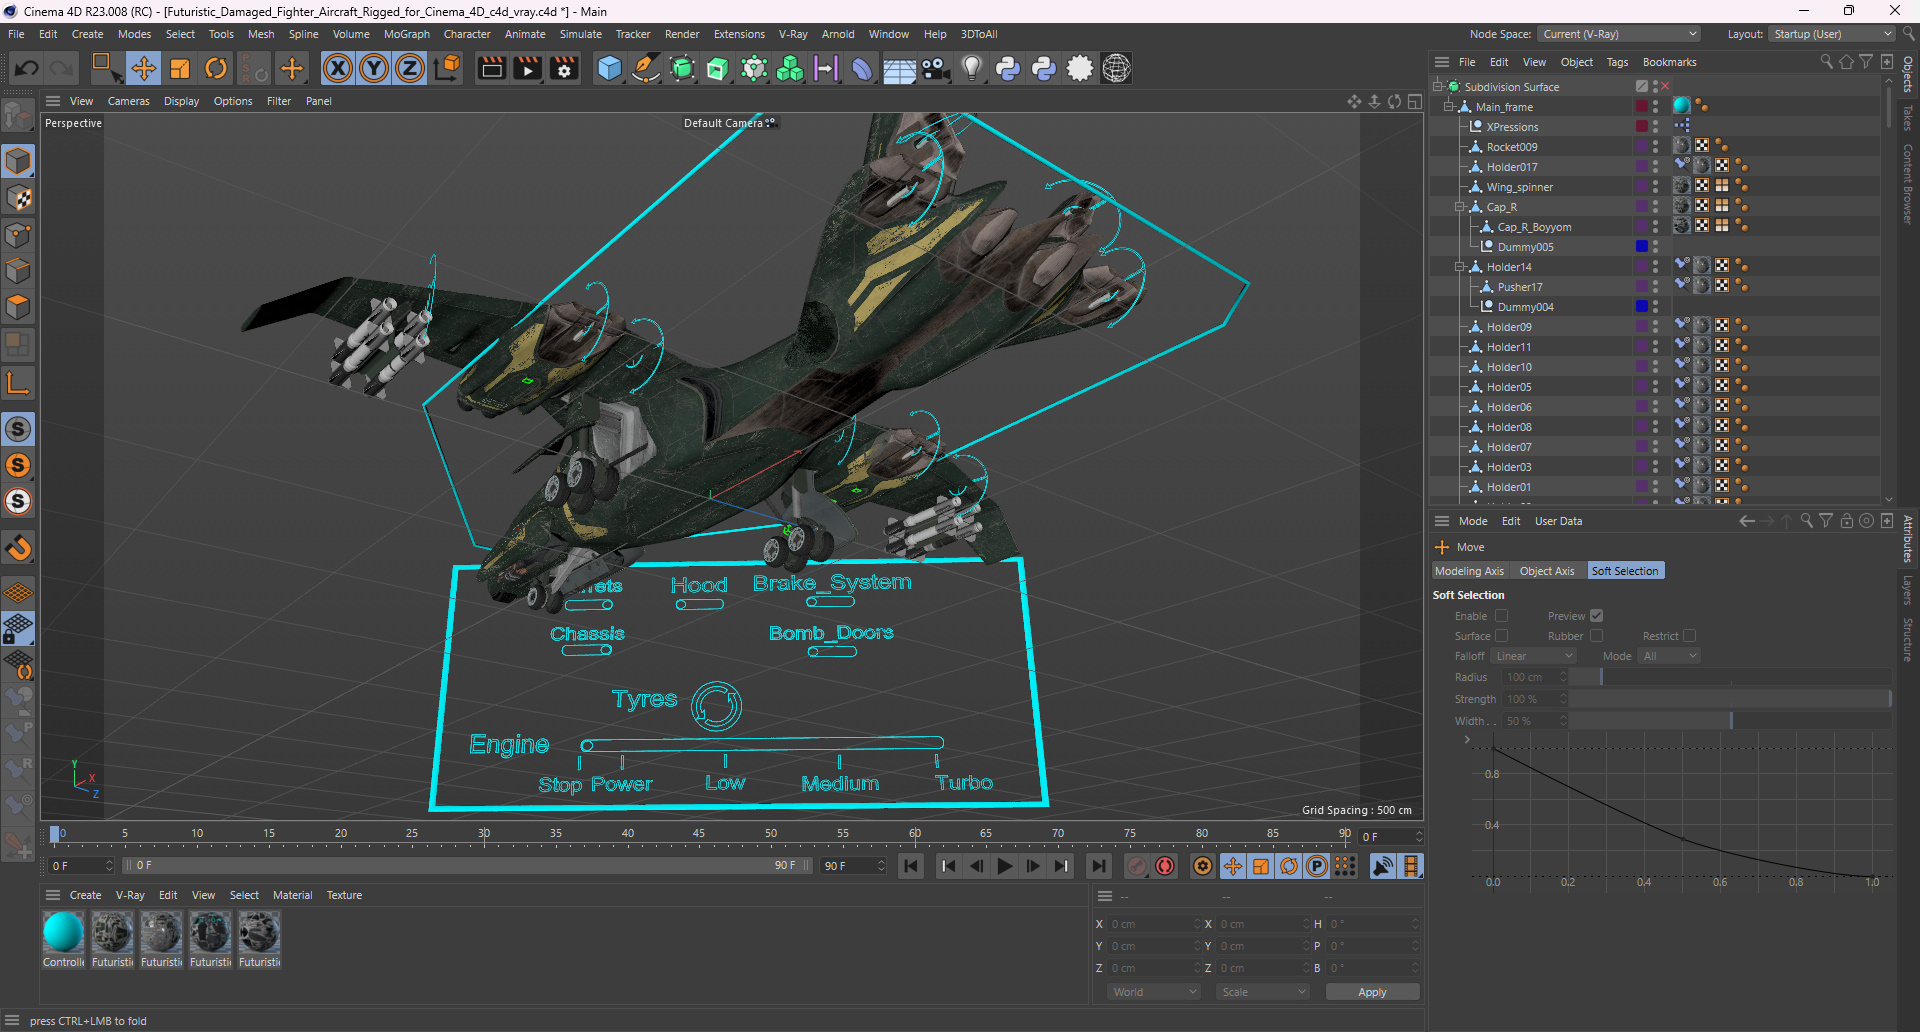The height and width of the screenshot is (1032, 1920).
Task: Click frame 50 on timeline ruler
Action: tap(771, 833)
